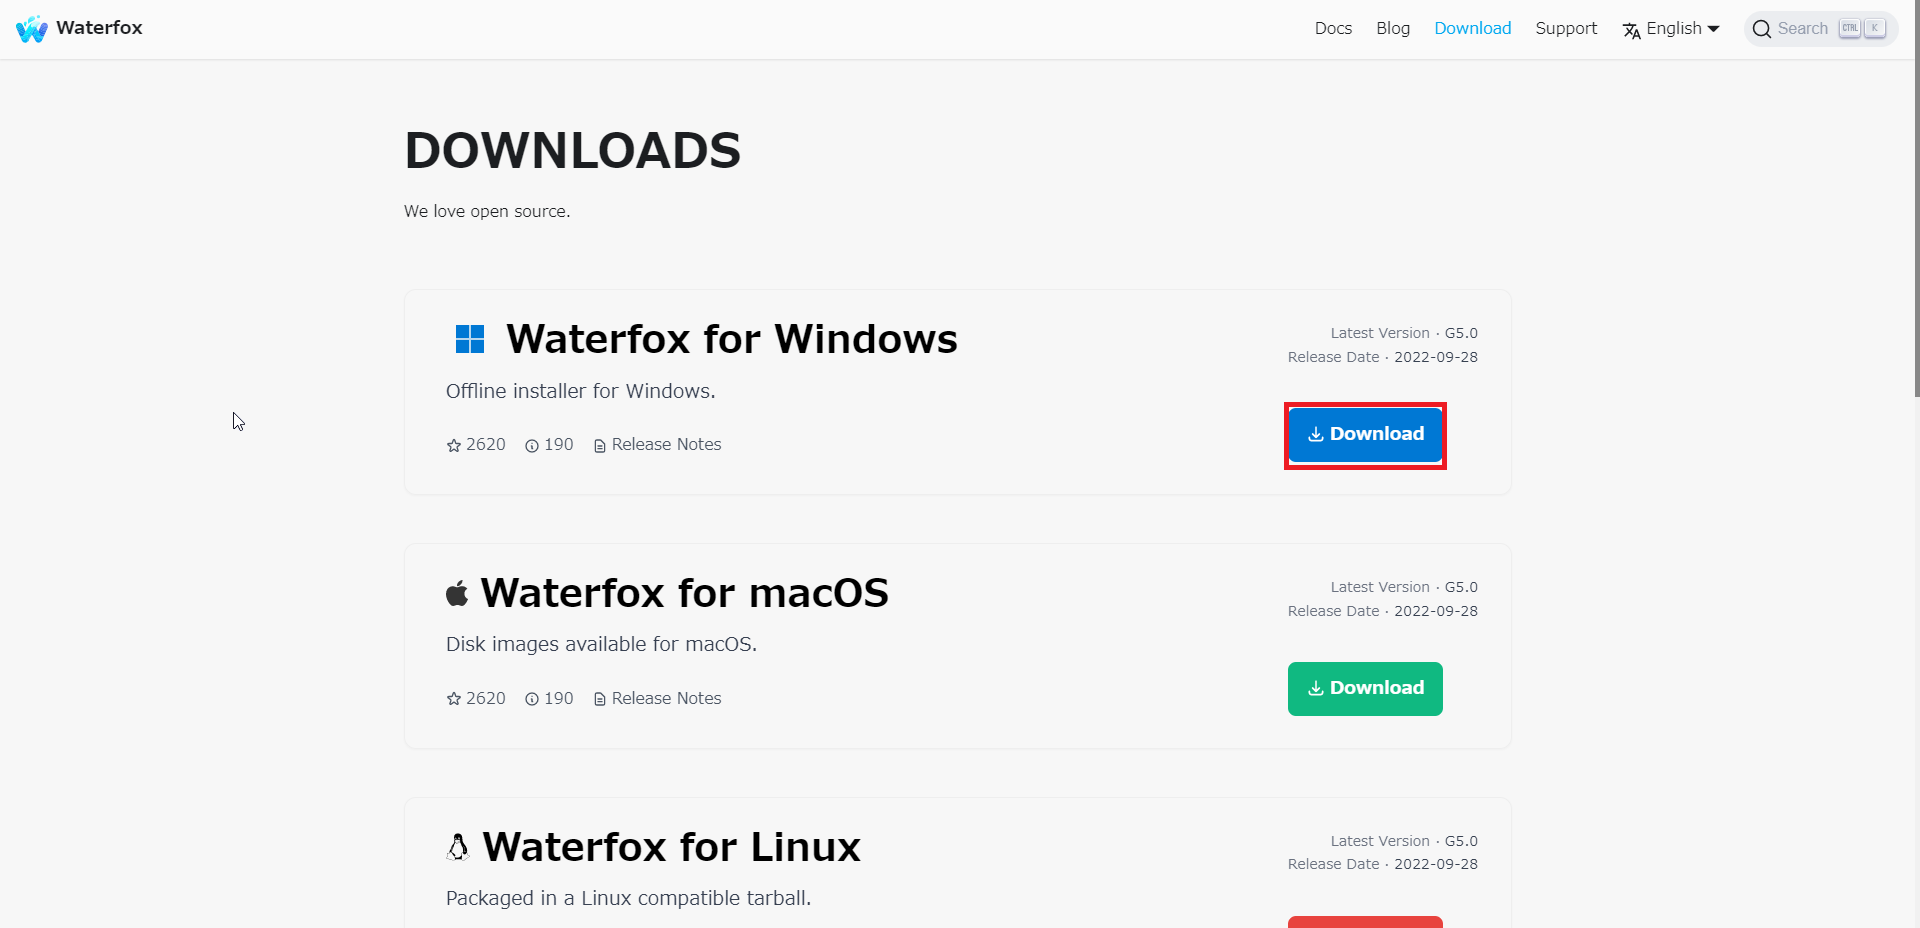The width and height of the screenshot is (1920, 928).
Task: Click the Waterfox for Windows heading
Action: point(732,339)
